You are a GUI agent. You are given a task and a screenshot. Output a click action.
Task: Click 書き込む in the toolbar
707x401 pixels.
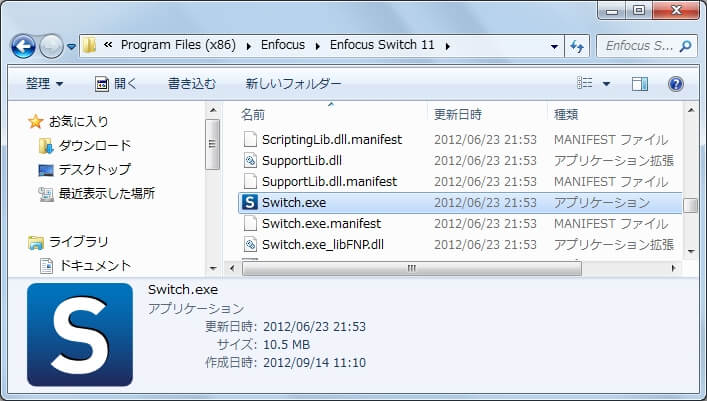pyautogui.click(x=192, y=84)
